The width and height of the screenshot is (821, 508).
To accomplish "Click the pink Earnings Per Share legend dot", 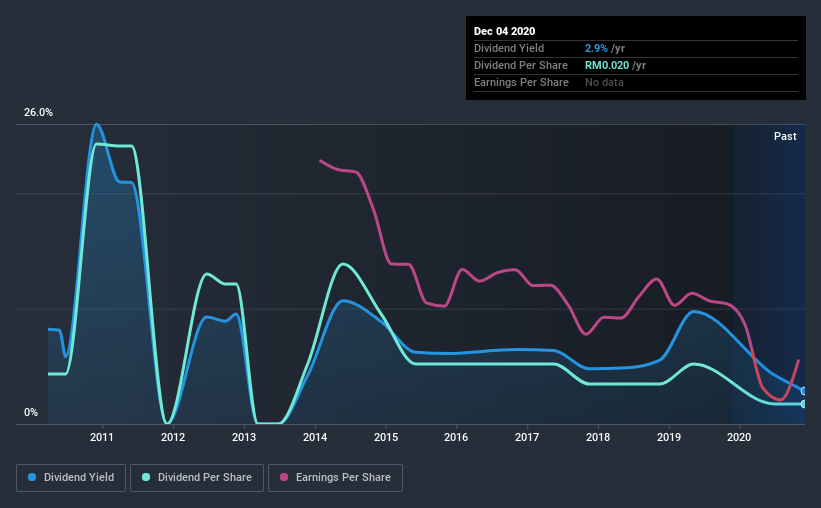I will click(284, 477).
